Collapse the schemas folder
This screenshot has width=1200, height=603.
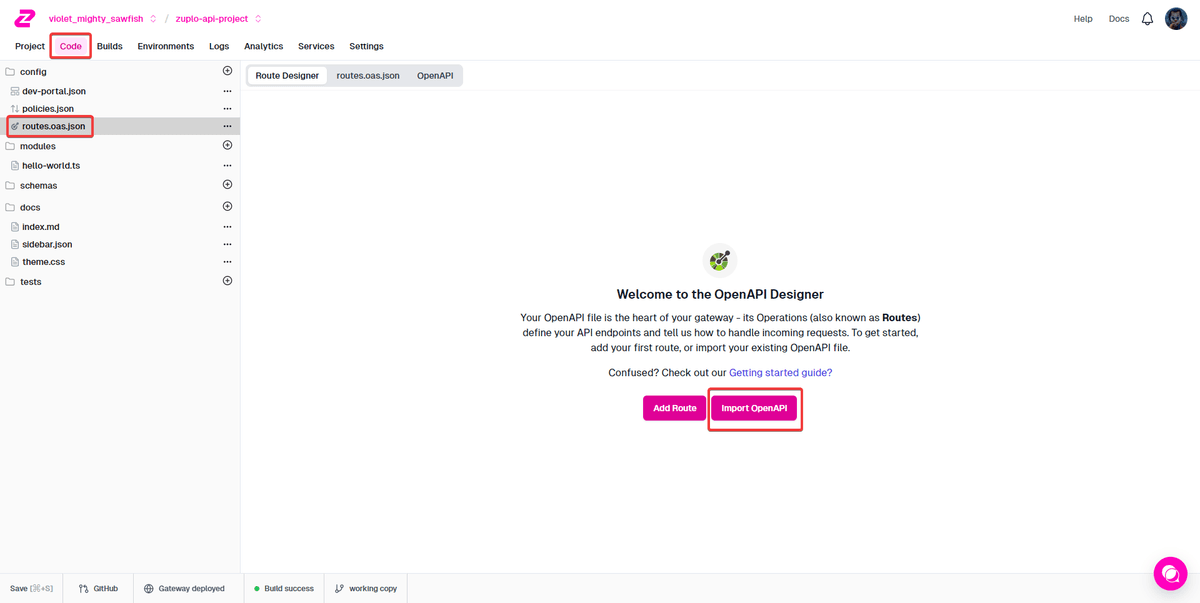(x=38, y=186)
